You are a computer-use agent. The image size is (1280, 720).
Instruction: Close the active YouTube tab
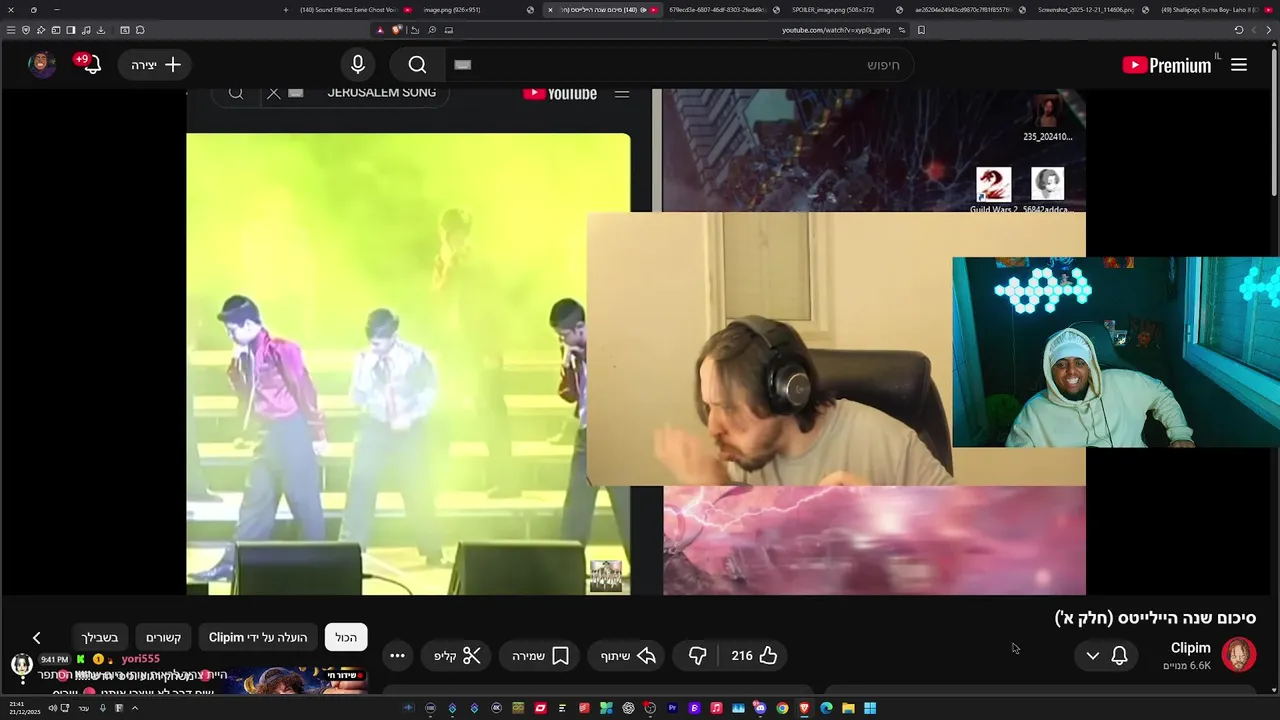550,10
